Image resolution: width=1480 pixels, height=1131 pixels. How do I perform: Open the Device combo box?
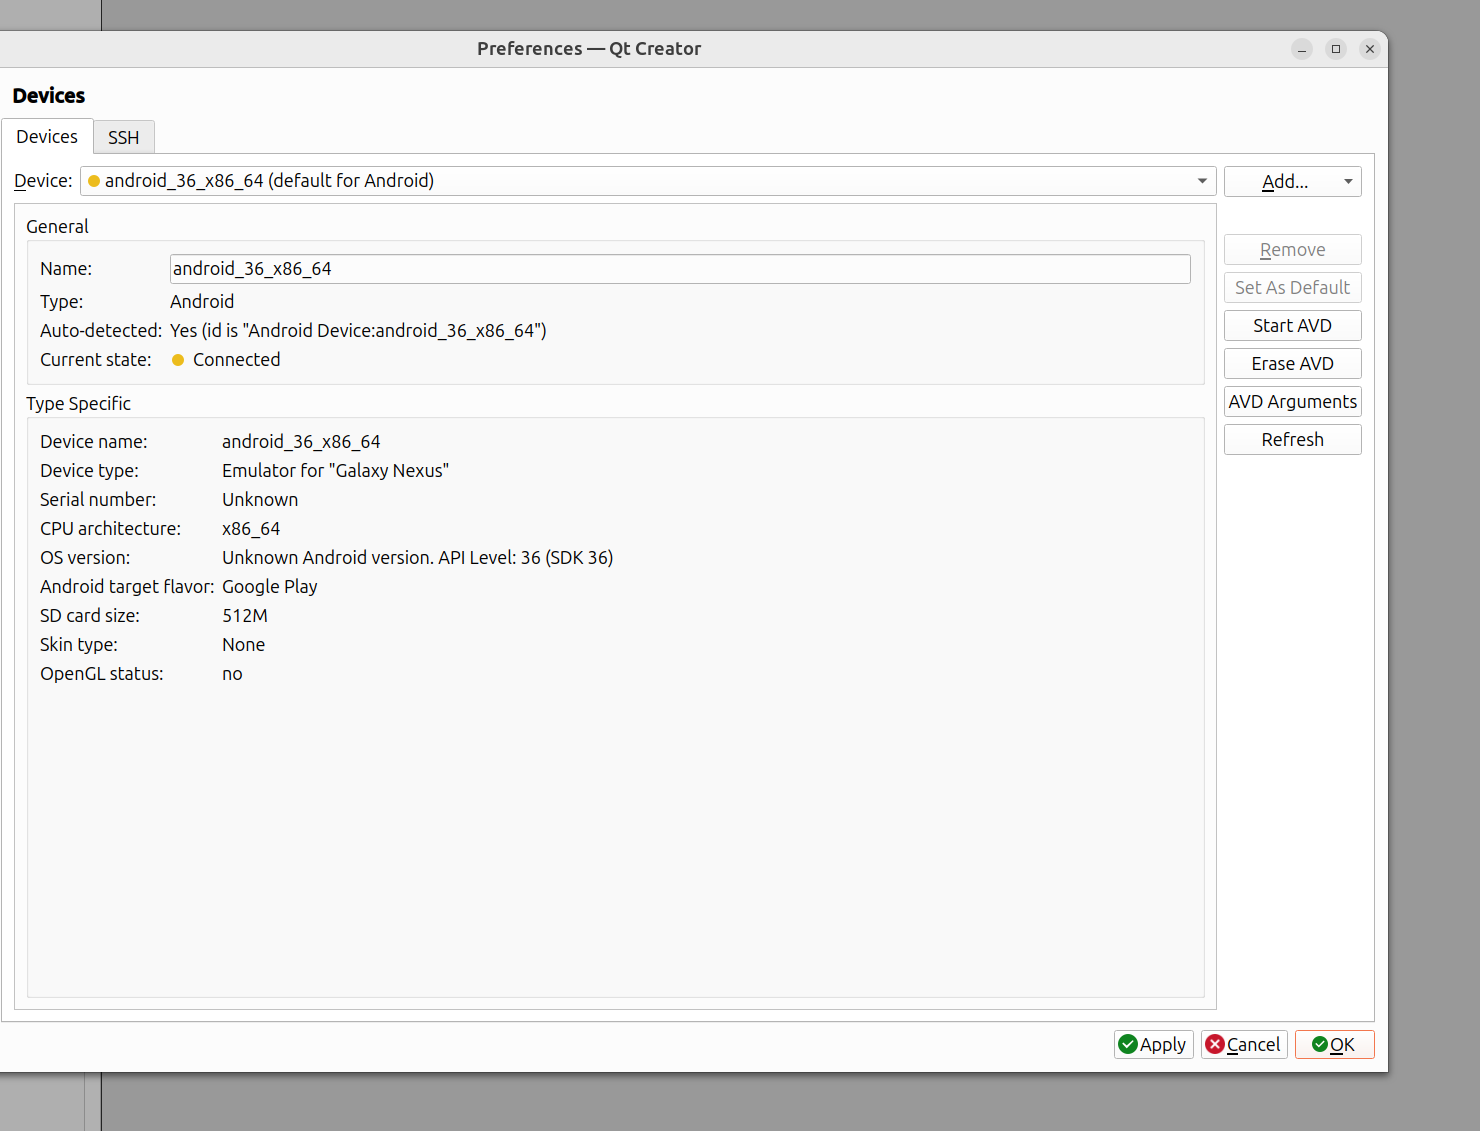[648, 181]
